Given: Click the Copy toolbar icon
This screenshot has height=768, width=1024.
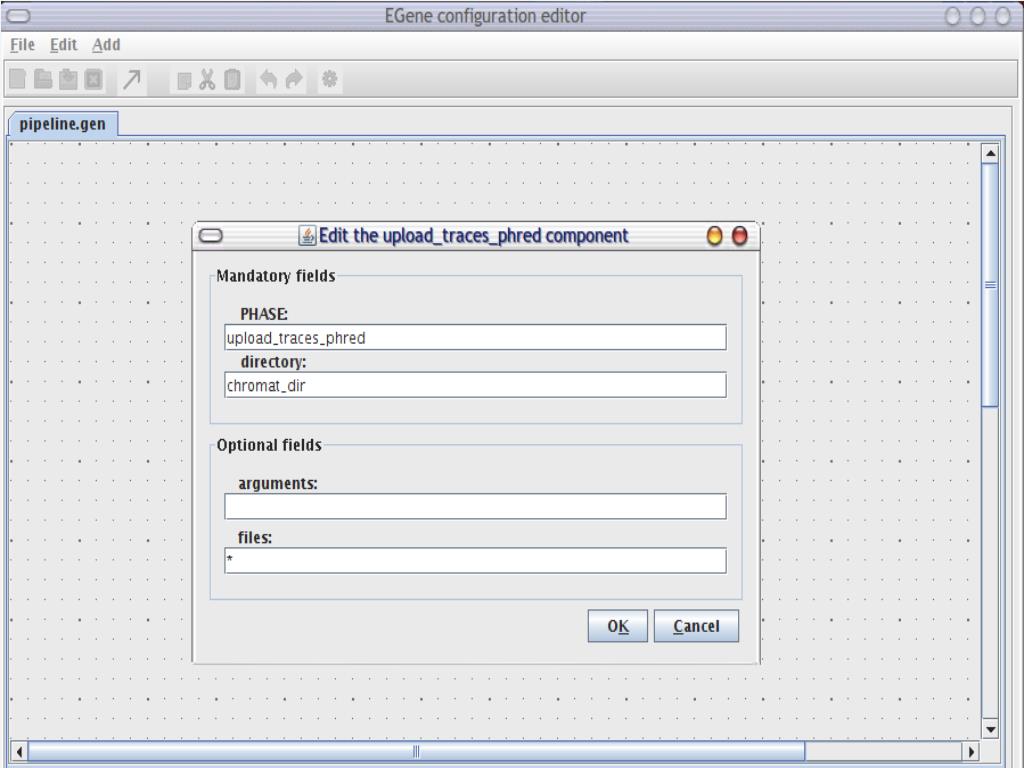Looking at the screenshot, I should [184, 80].
